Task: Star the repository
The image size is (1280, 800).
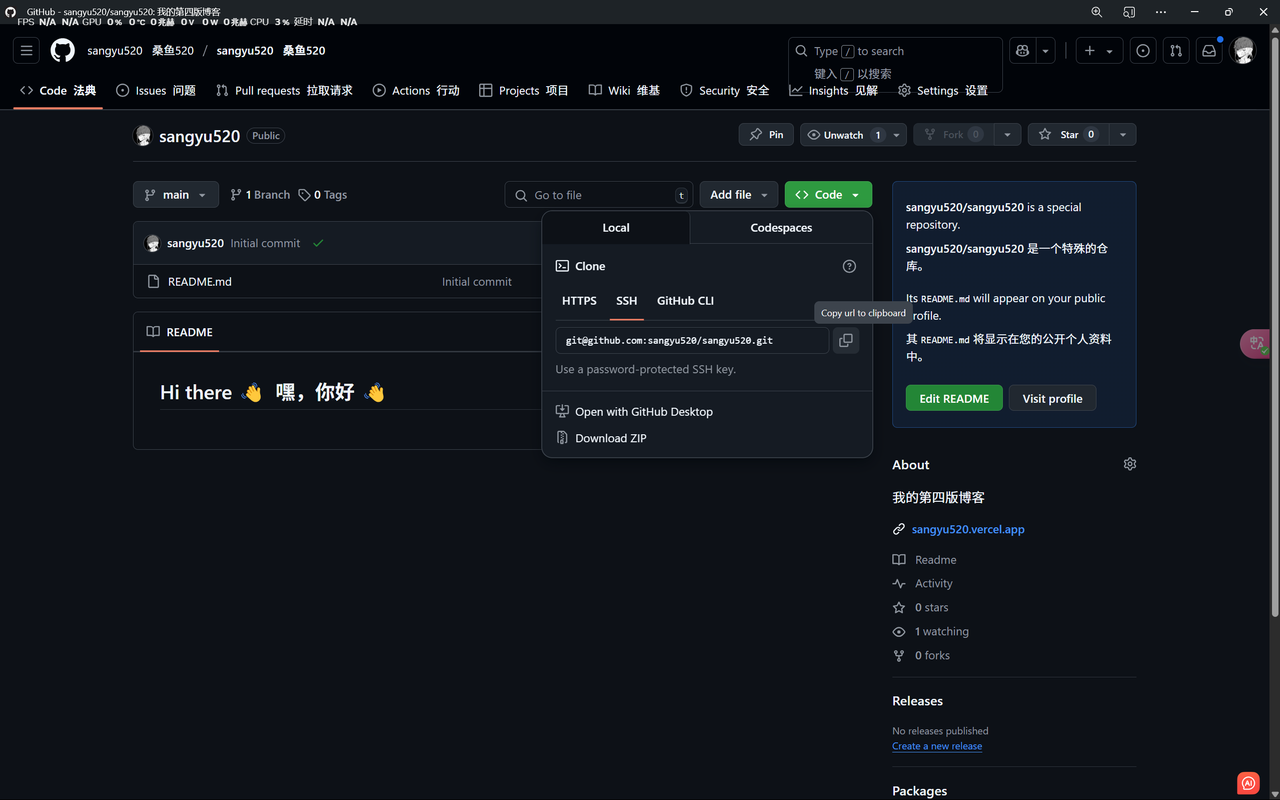Action: 1069,134
